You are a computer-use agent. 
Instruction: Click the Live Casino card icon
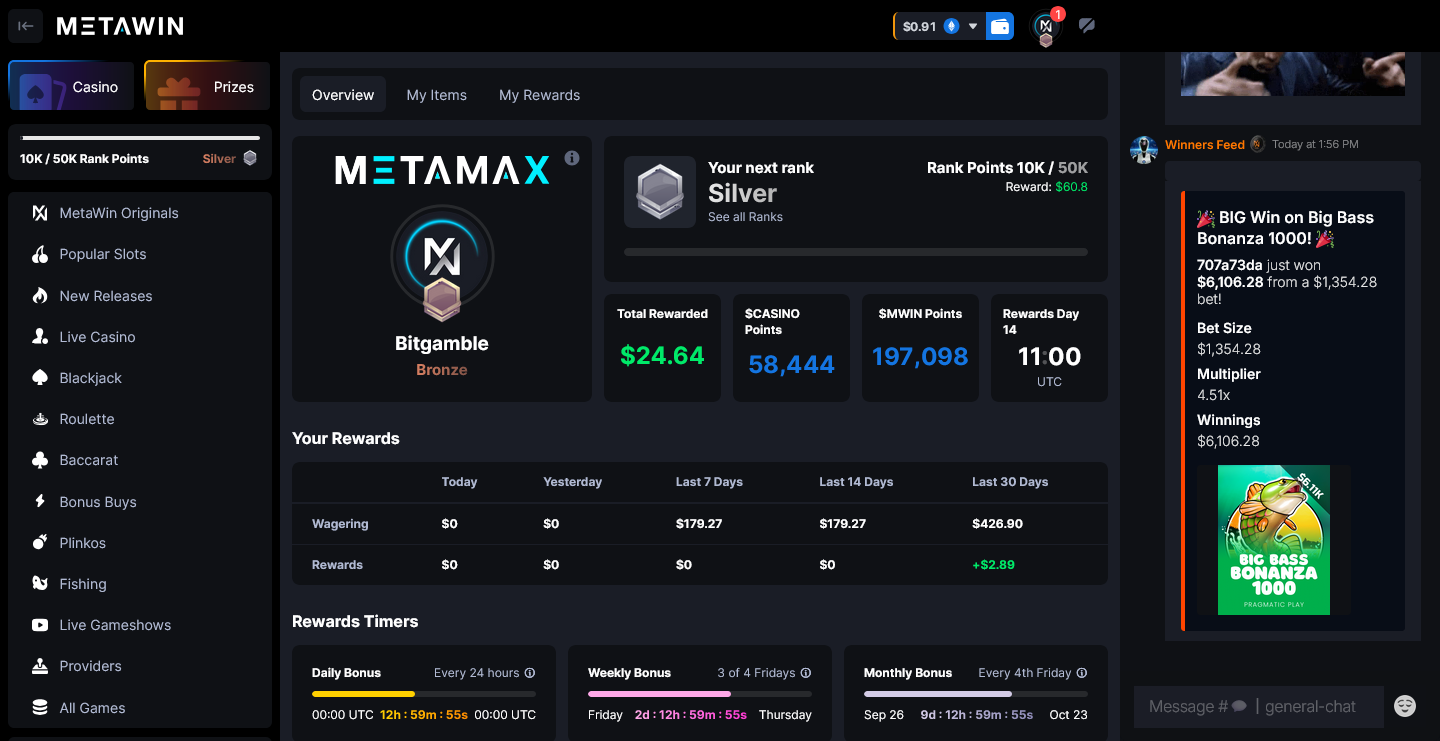(40, 337)
